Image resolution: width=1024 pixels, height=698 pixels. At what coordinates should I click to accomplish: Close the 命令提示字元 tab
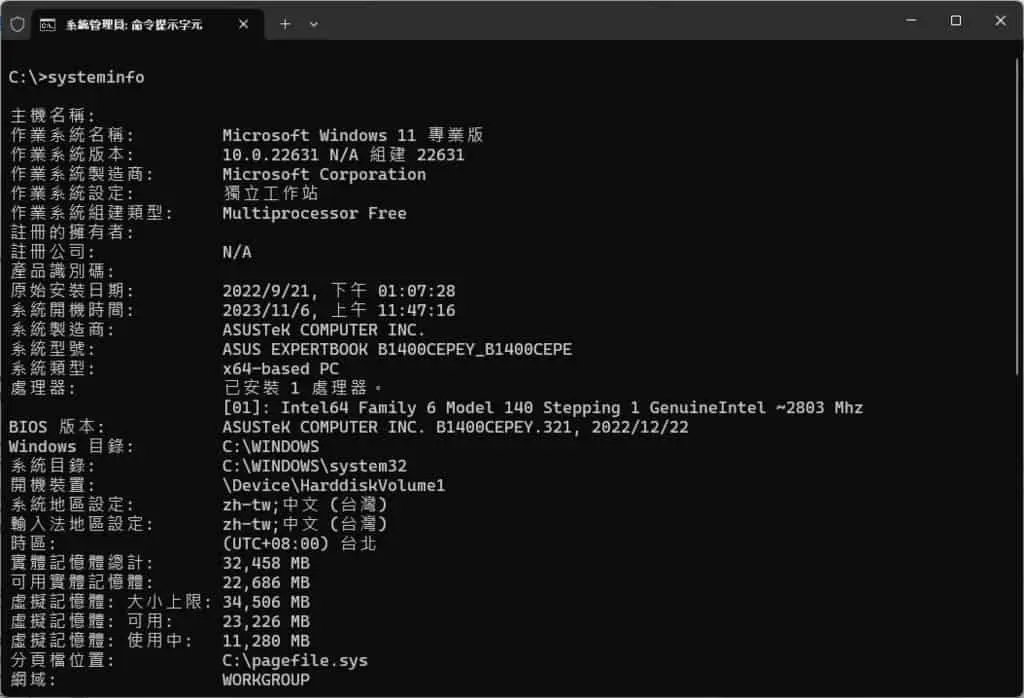click(243, 24)
